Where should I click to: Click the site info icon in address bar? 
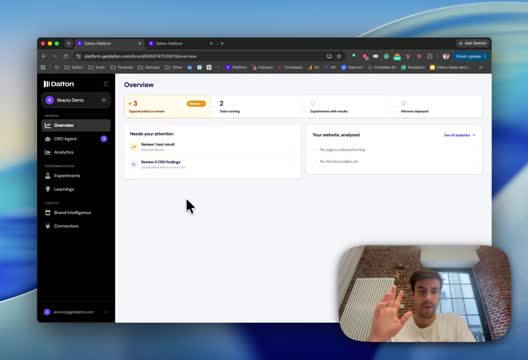click(78, 56)
